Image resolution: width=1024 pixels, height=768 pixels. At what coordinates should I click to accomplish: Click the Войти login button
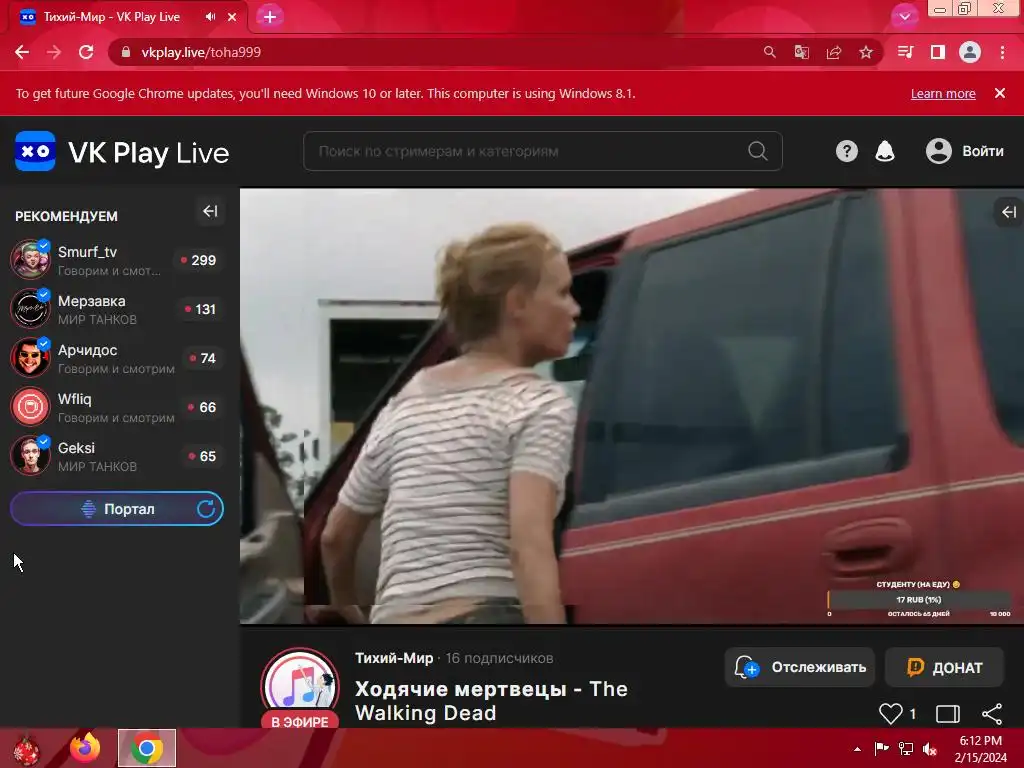965,152
